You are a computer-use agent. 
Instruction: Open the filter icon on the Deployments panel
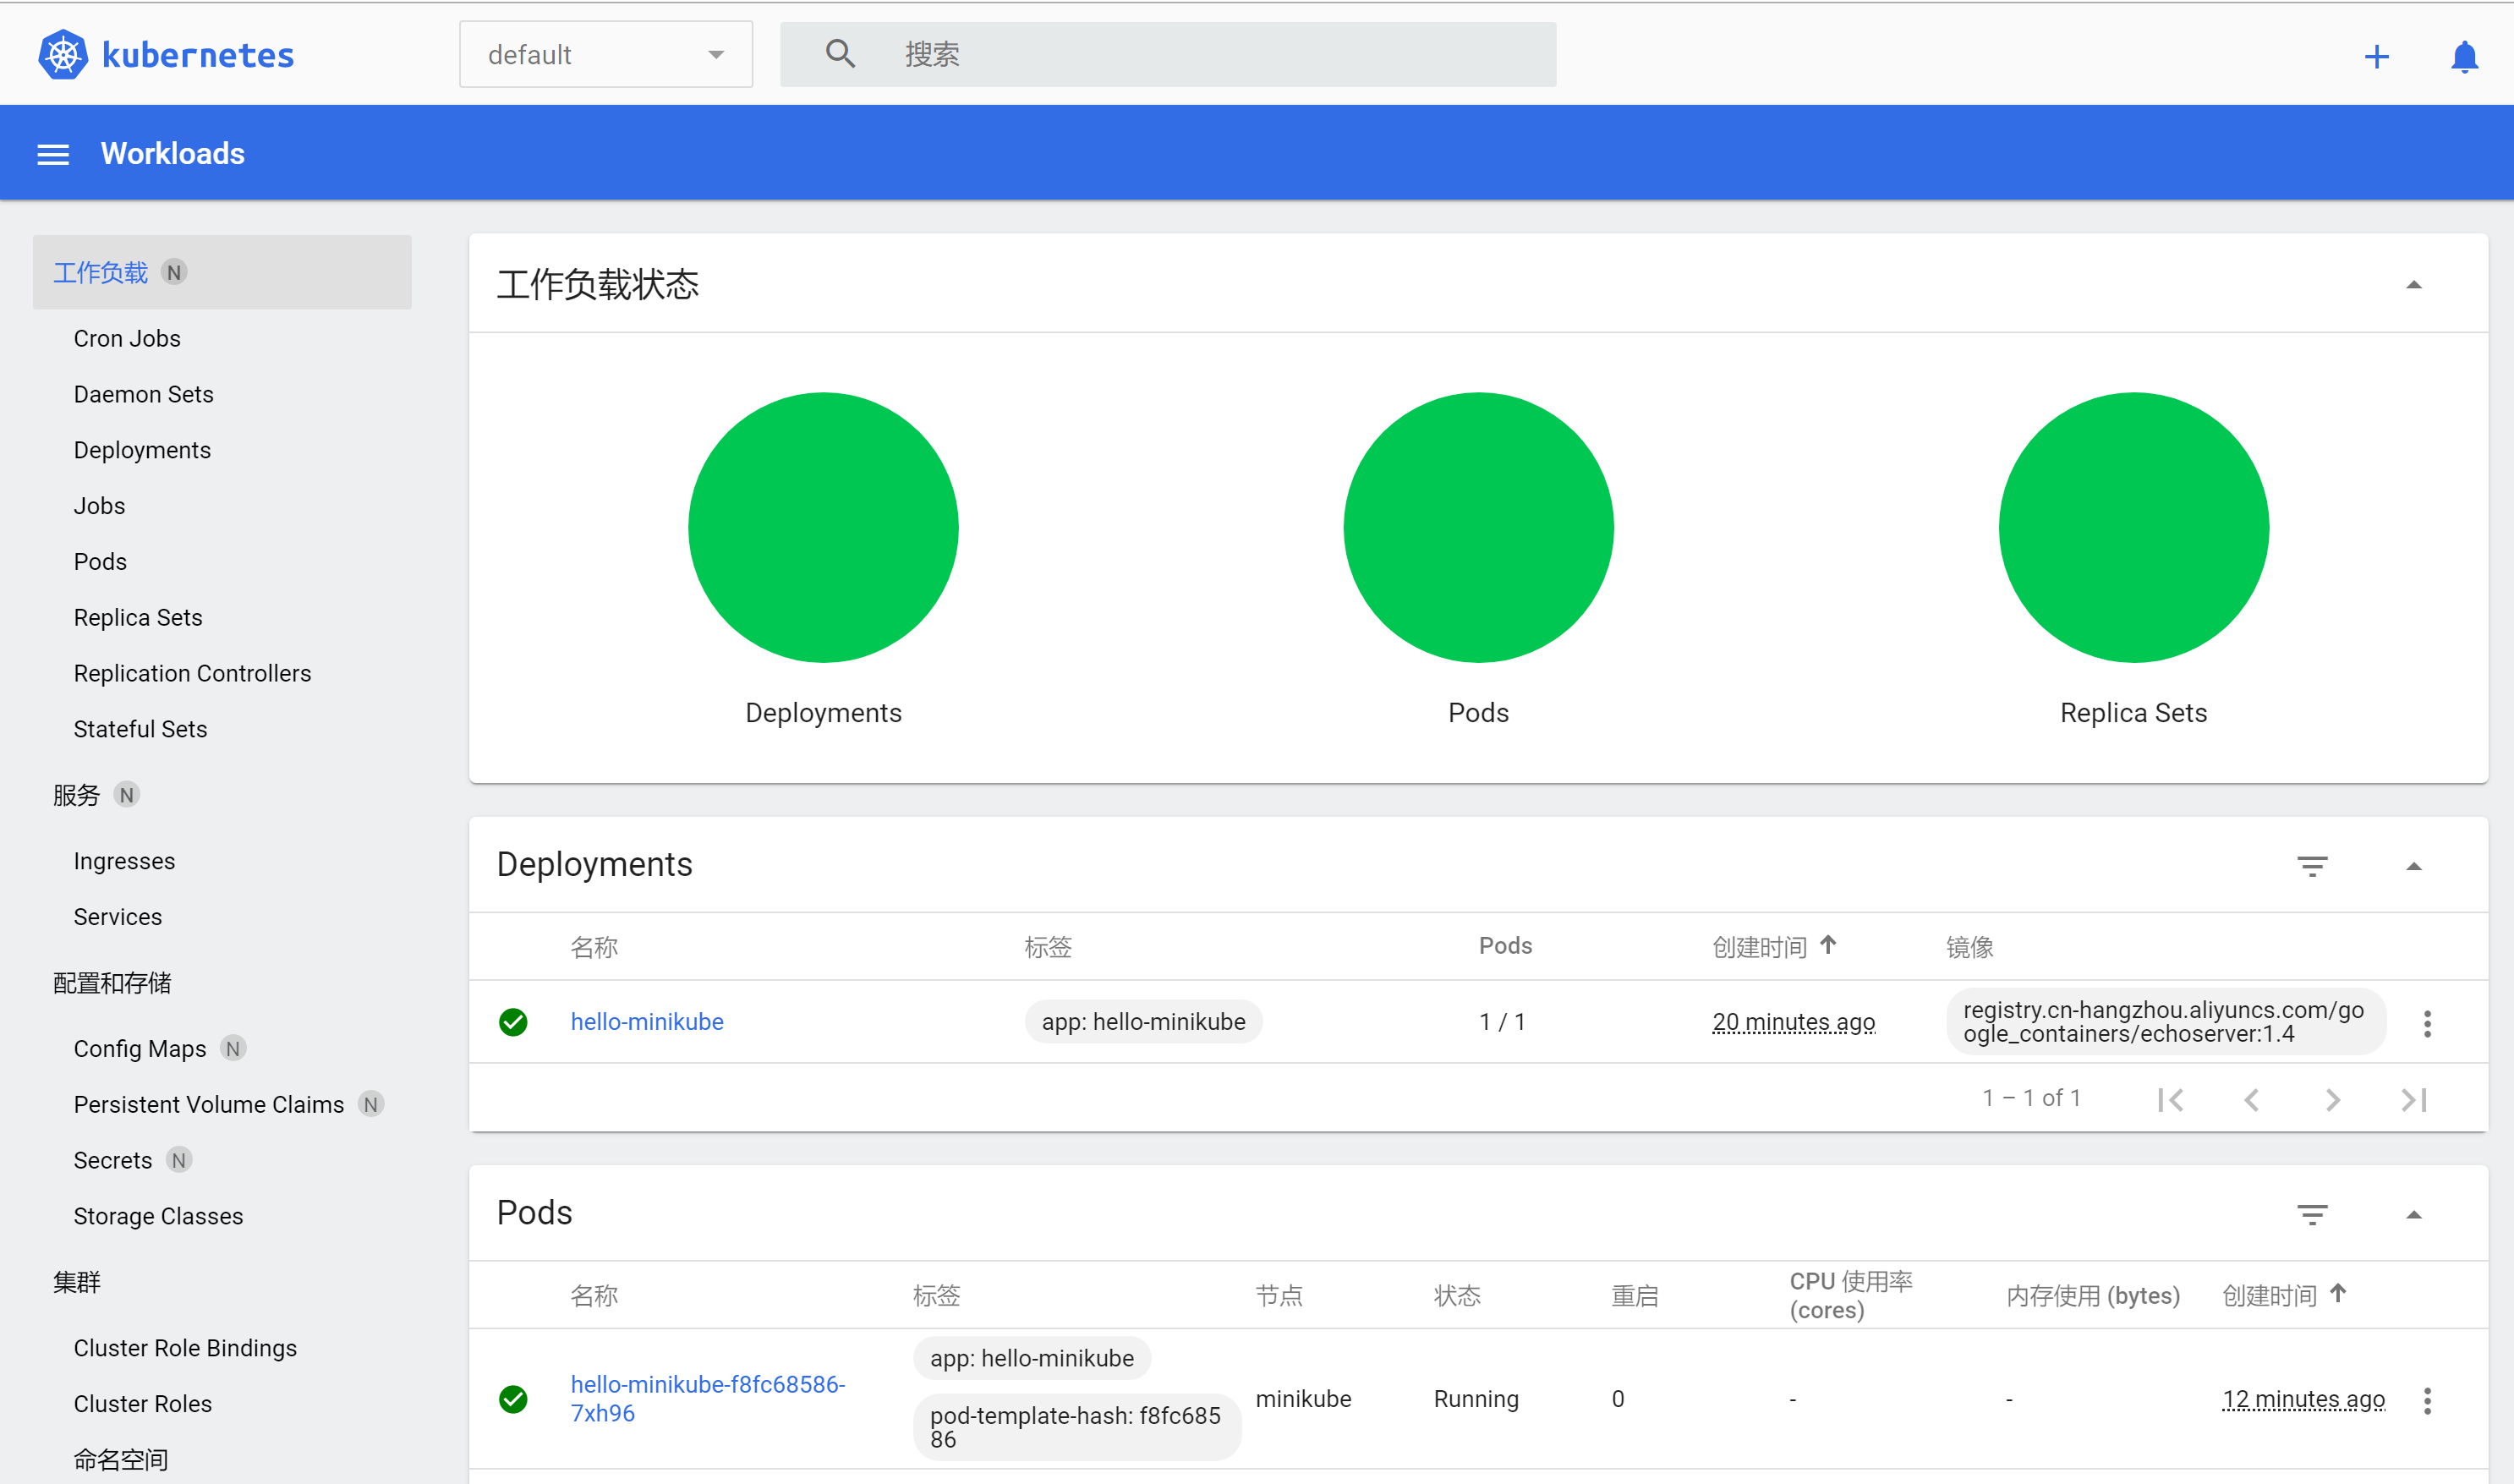[2312, 865]
